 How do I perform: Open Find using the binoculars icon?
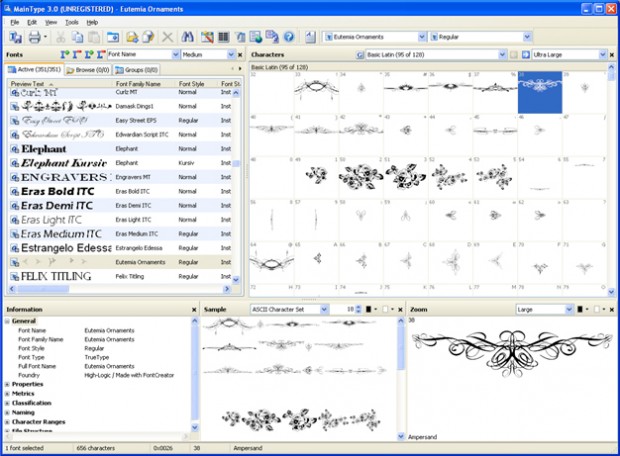click(x=187, y=37)
